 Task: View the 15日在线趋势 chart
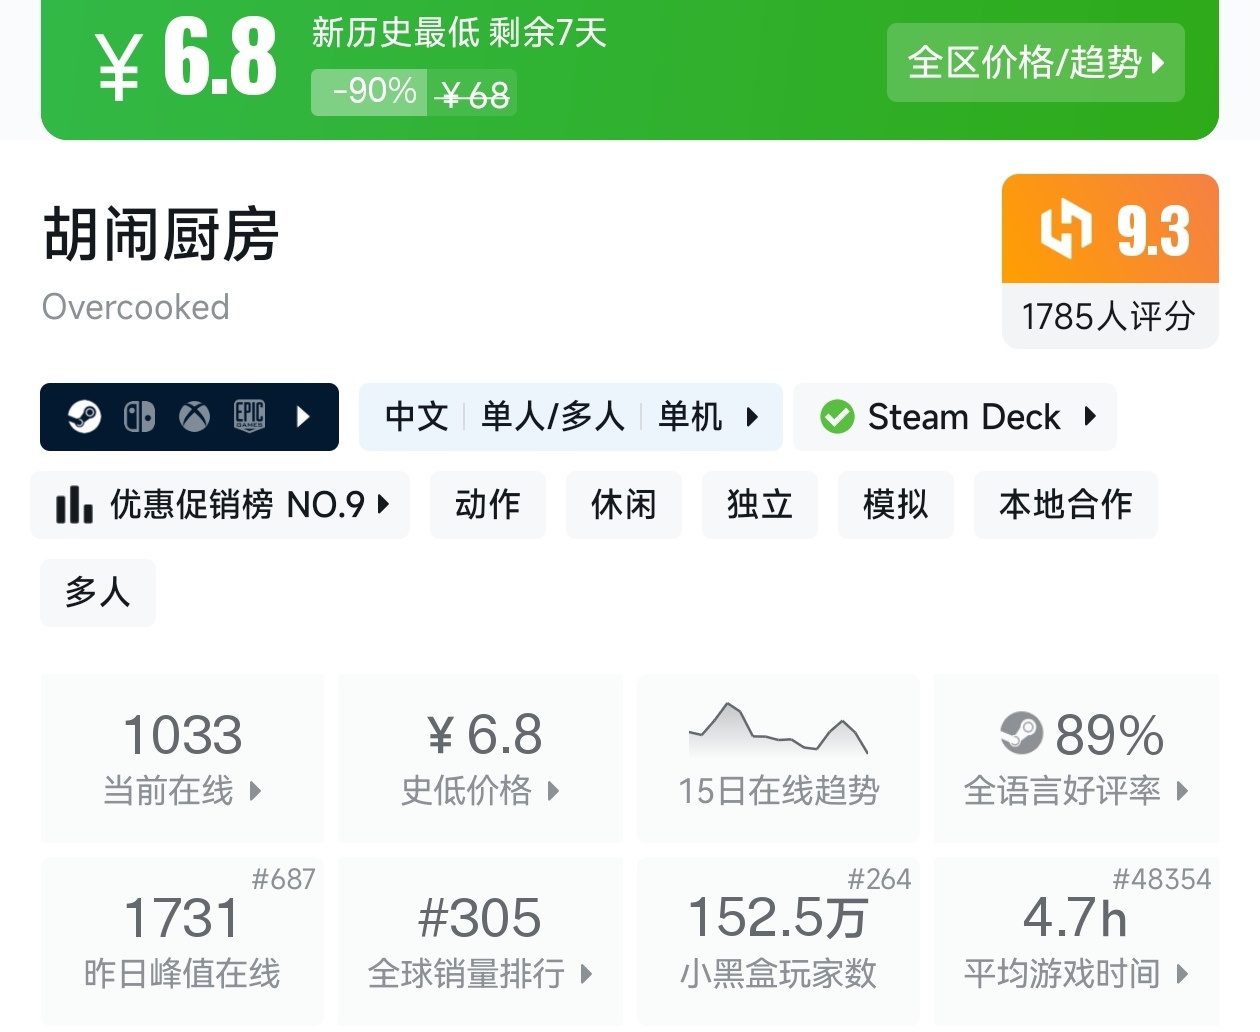click(x=778, y=757)
